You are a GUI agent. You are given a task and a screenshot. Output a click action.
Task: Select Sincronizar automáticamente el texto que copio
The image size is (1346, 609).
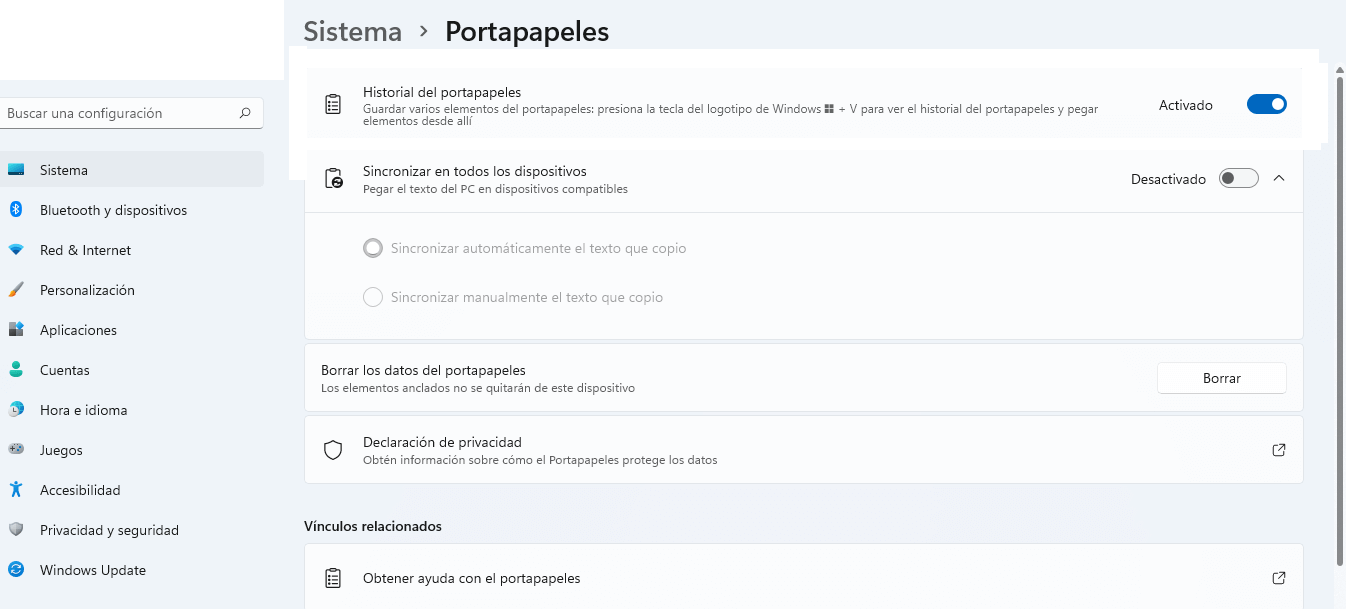point(525,248)
